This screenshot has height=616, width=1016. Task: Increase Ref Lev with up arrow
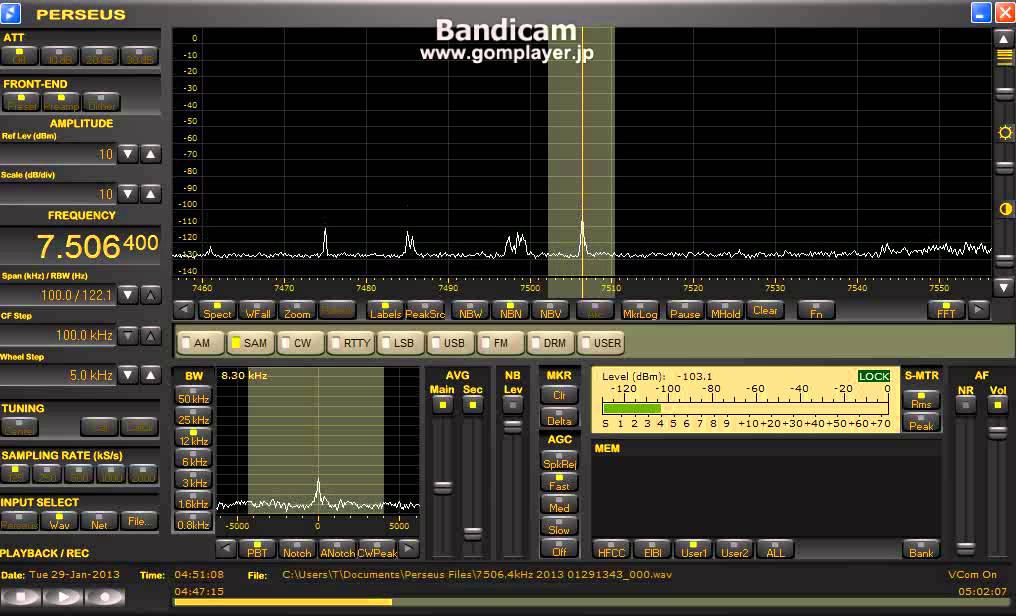[x=150, y=154]
